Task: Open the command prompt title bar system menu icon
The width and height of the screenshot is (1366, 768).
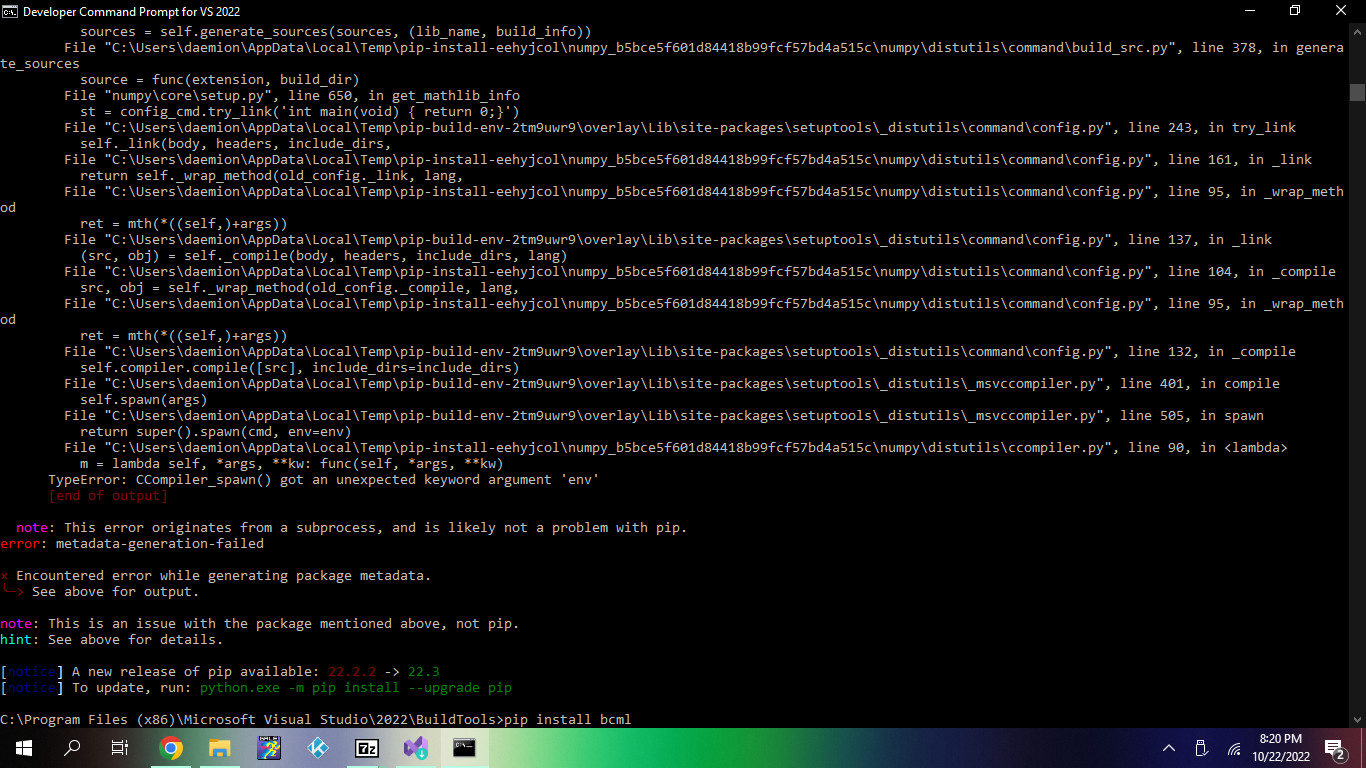Action: click(10, 11)
